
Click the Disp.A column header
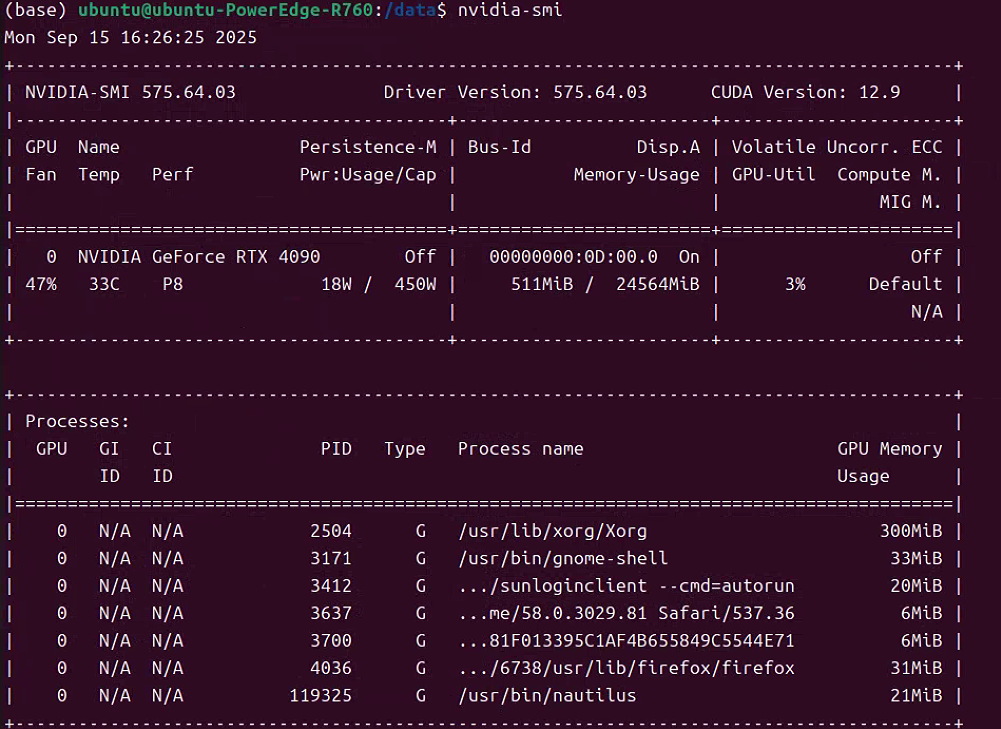668,147
